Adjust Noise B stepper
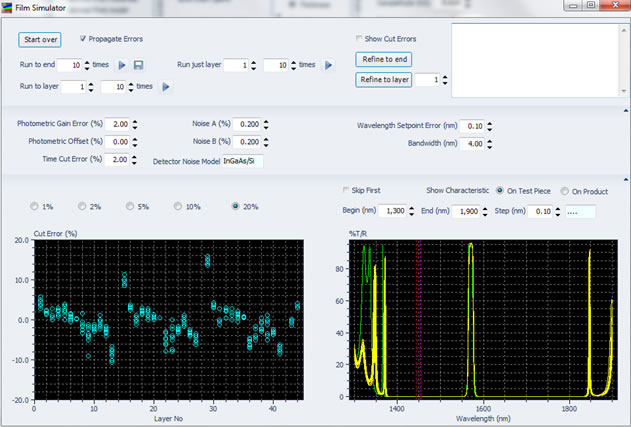The width and height of the screenshot is (631, 427). pyautogui.click(x=266, y=142)
